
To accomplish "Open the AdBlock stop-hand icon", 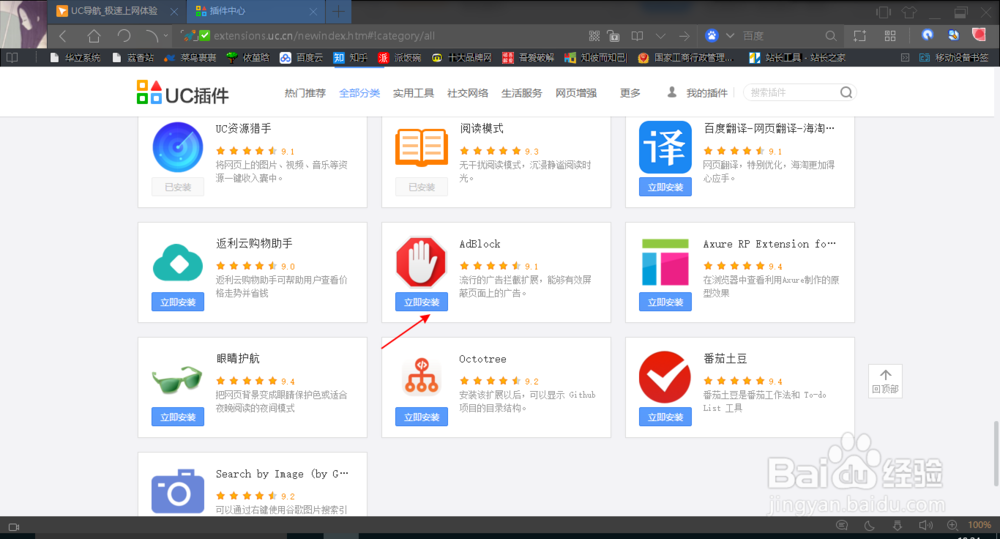I will (x=421, y=263).
